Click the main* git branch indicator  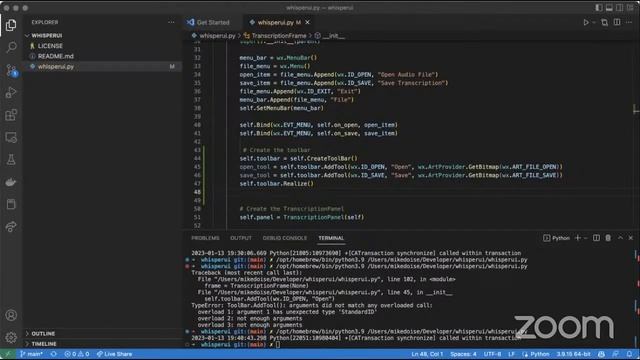[31, 354]
